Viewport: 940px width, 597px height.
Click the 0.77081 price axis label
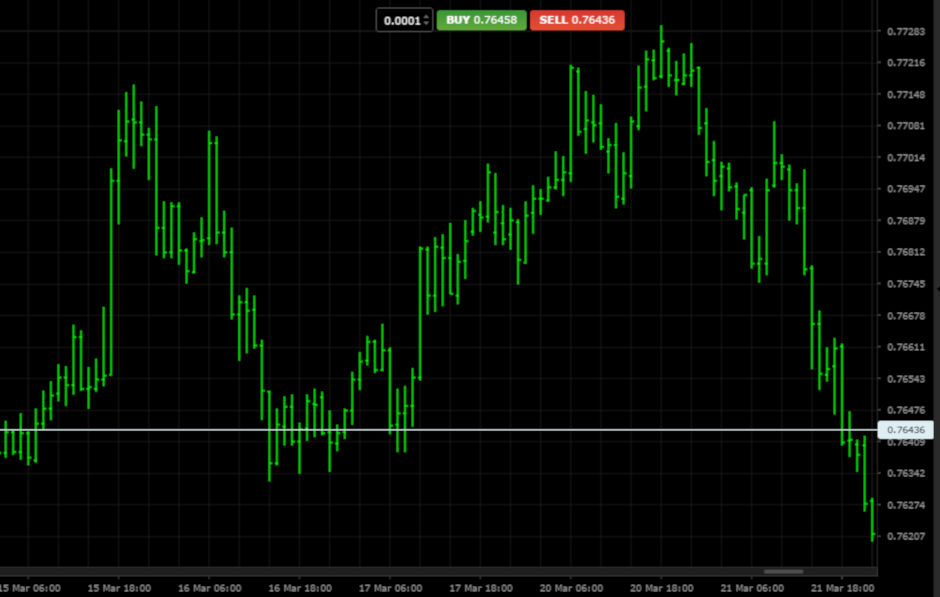(906, 125)
